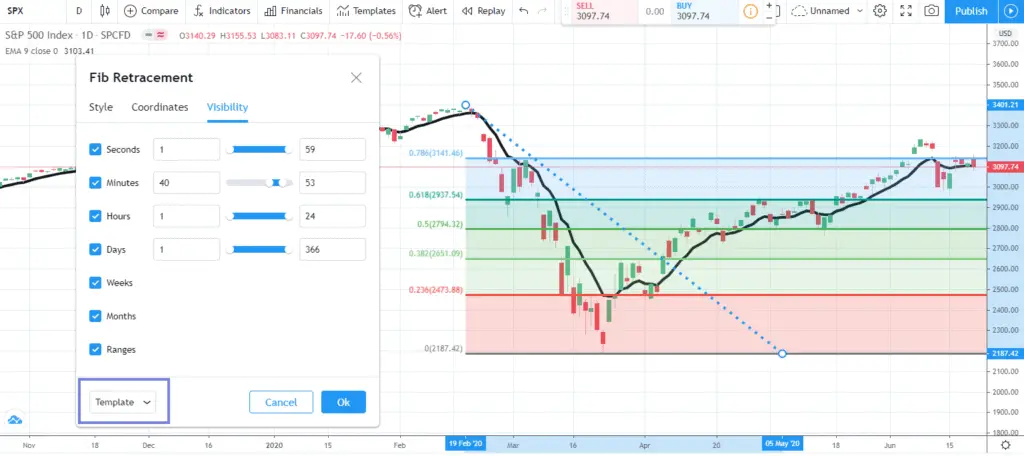Confirm the dialog with Ok
Image resolution: width=1024 pixels, height=456 pixels.
coord(344,402)
